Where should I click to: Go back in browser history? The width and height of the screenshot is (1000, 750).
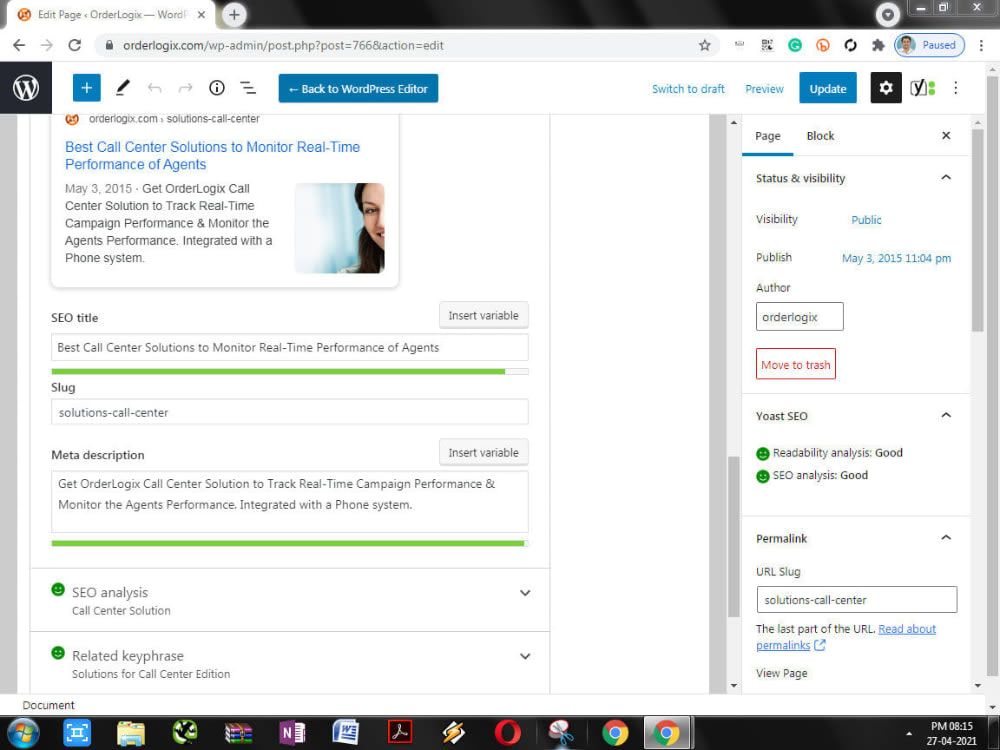point(19,45)
